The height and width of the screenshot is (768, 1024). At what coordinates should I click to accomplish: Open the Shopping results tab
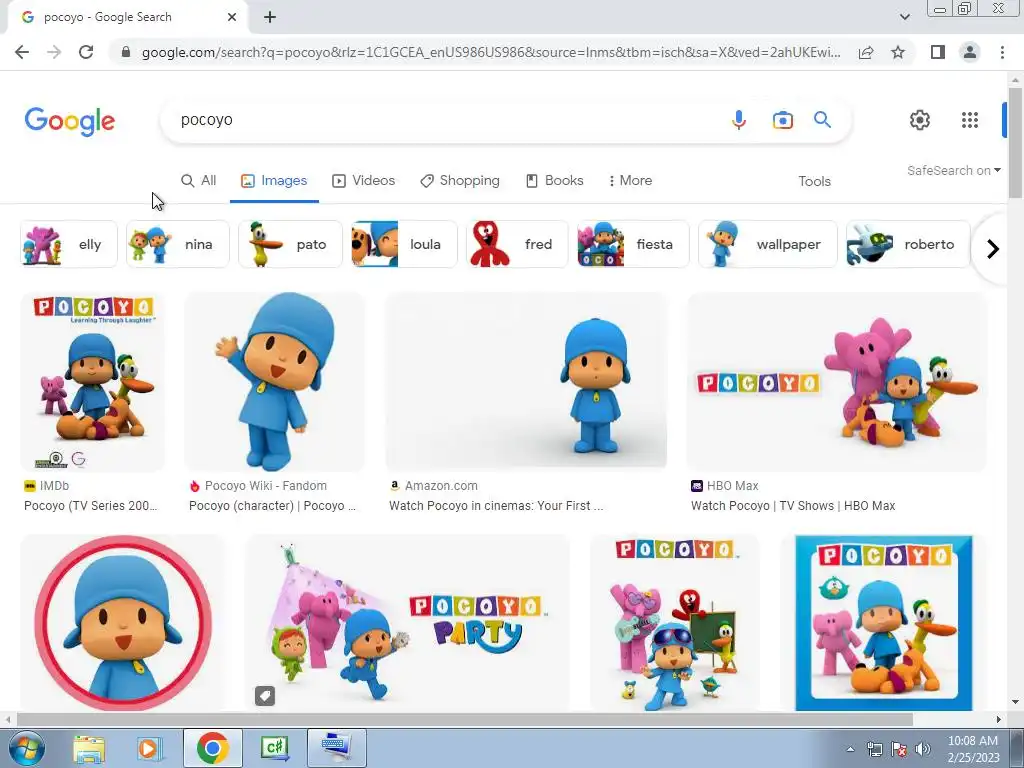coord(460,181)
